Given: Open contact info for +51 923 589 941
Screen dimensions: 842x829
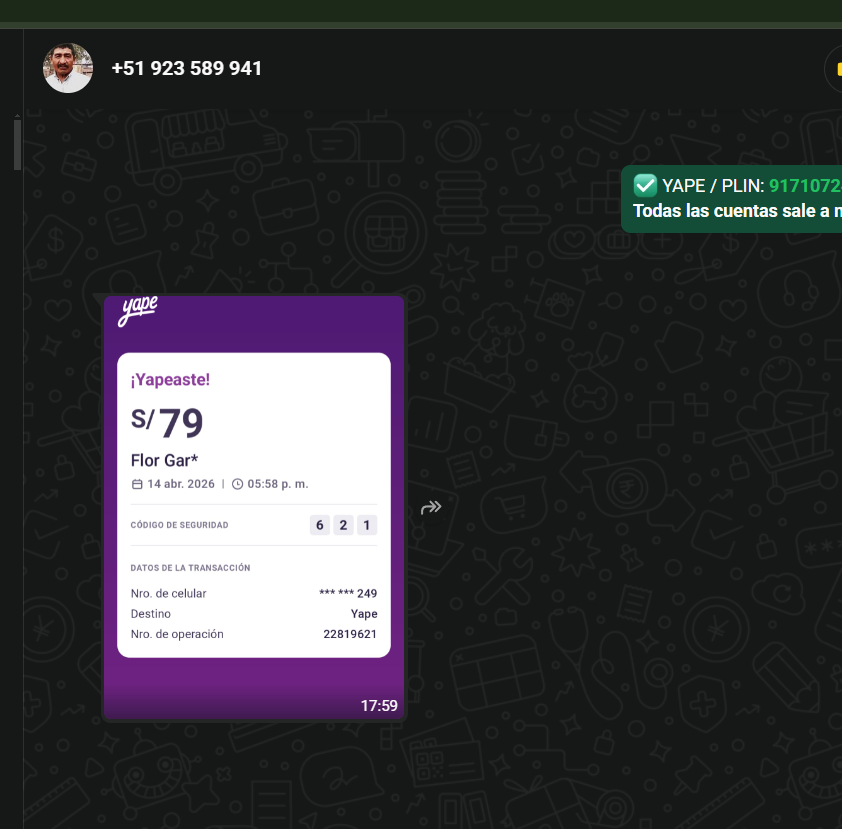Looking at the screenshot, I should point(186,69).
